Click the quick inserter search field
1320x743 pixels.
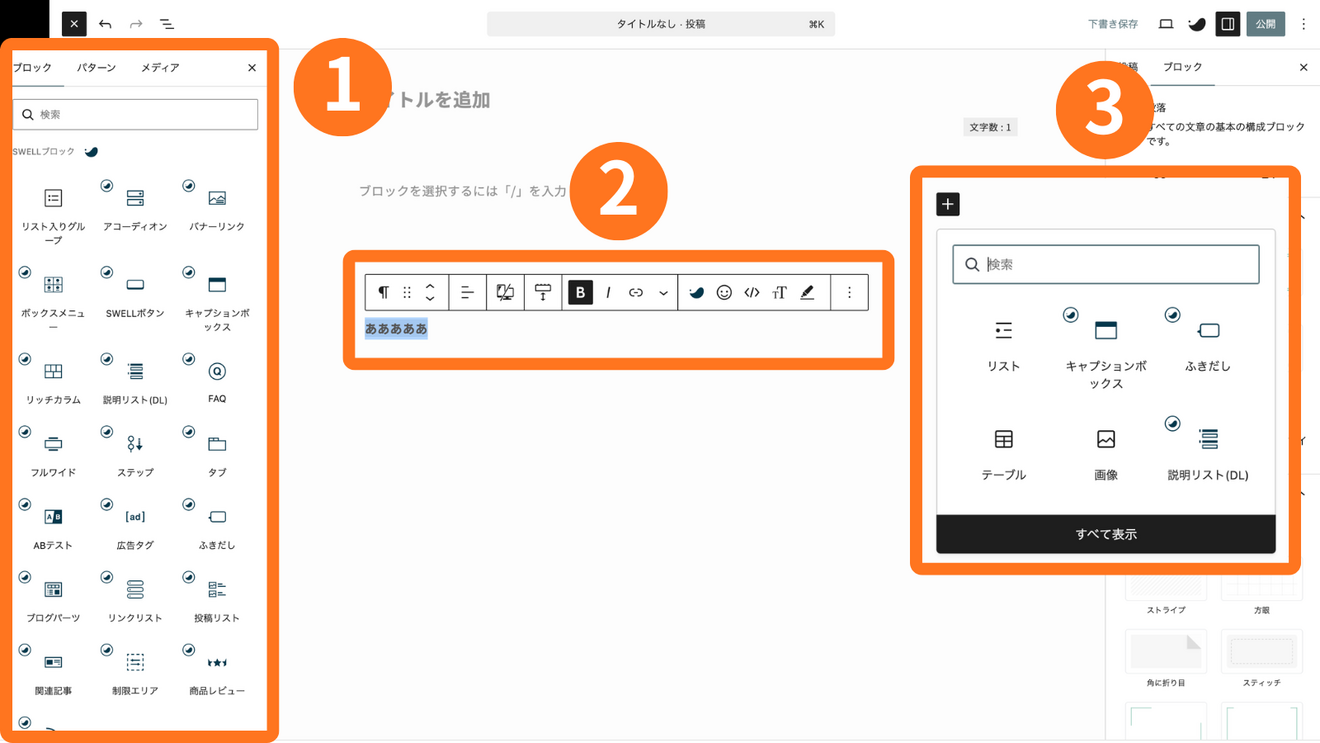click(x=1106, y=264)
